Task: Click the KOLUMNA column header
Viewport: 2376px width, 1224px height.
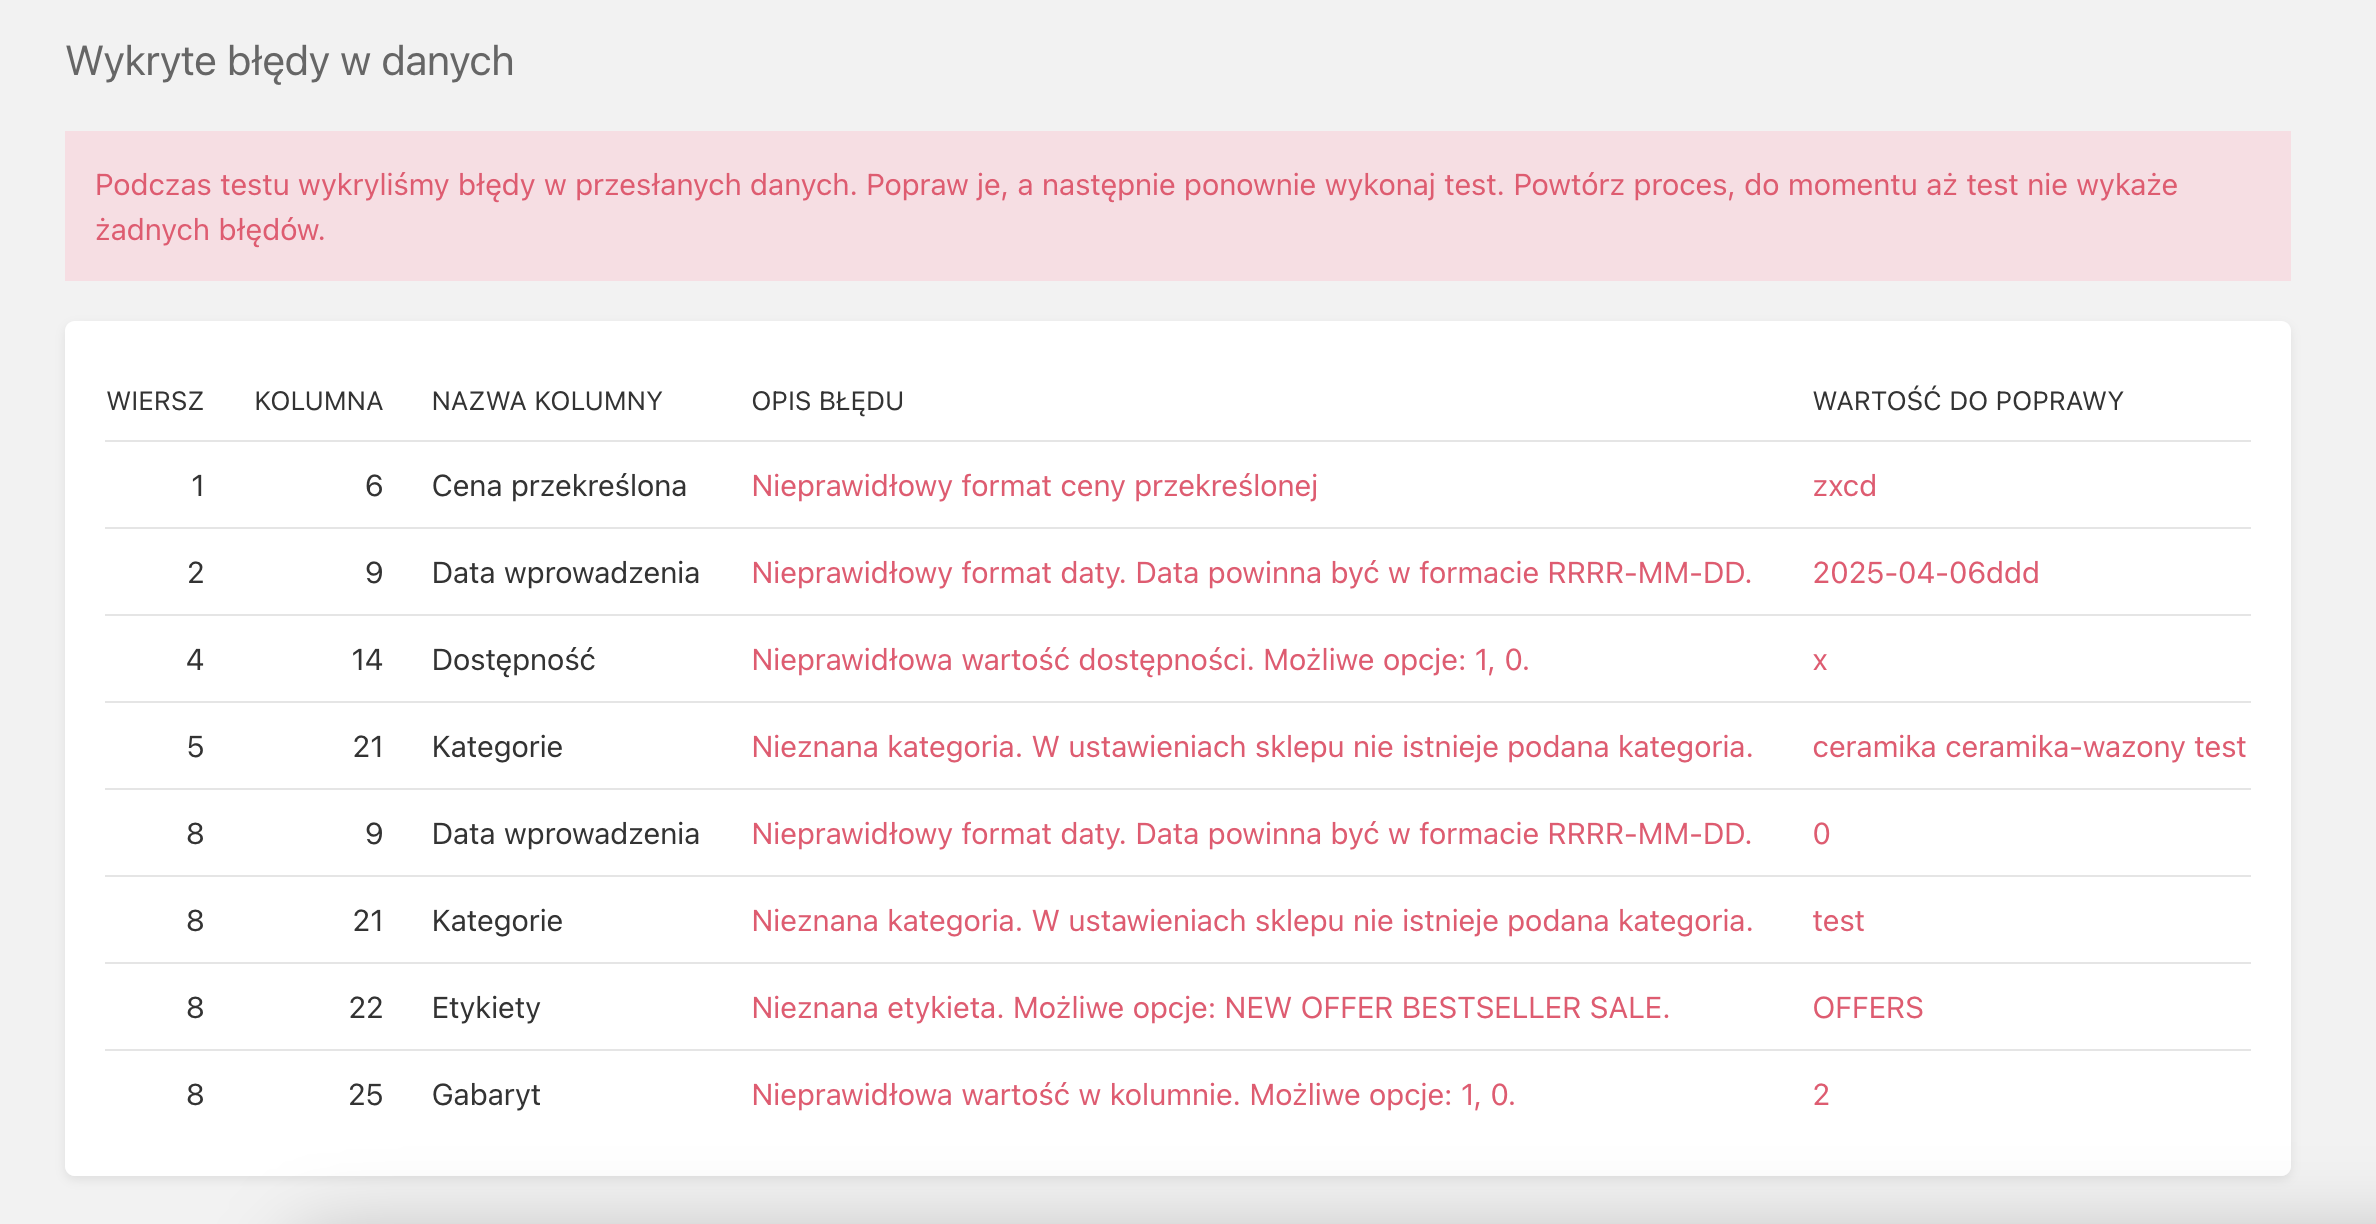Action: (318, 400)
